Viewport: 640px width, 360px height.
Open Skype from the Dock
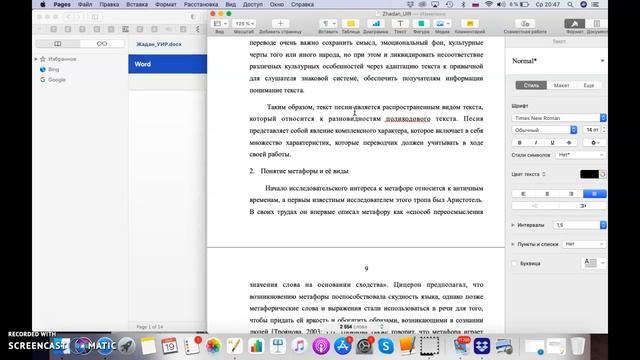[x=385, y=346]
